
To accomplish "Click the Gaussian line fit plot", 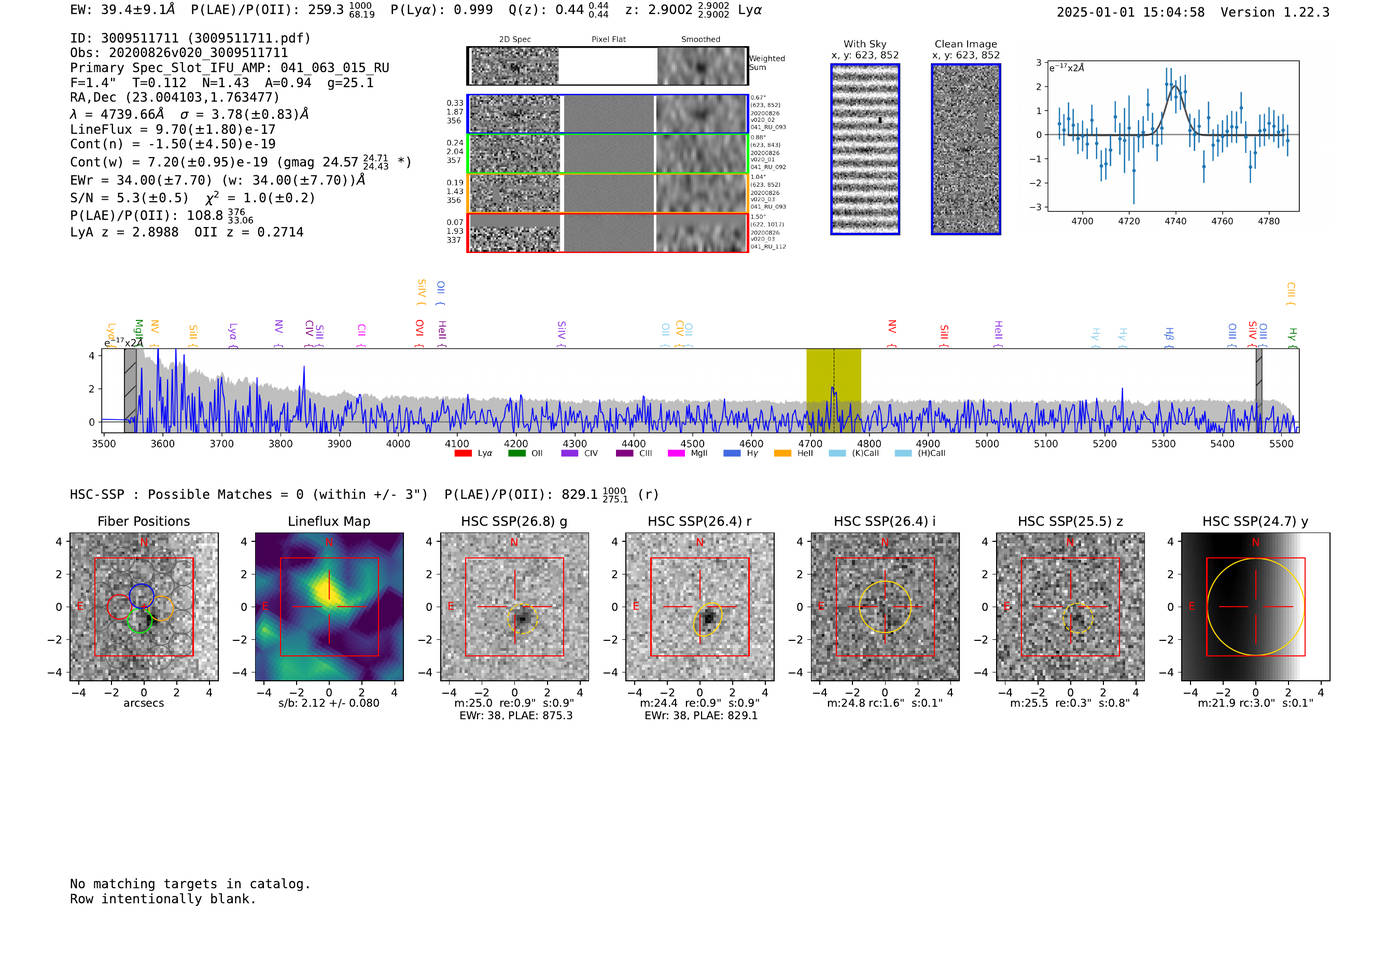I will point(1173,136).
